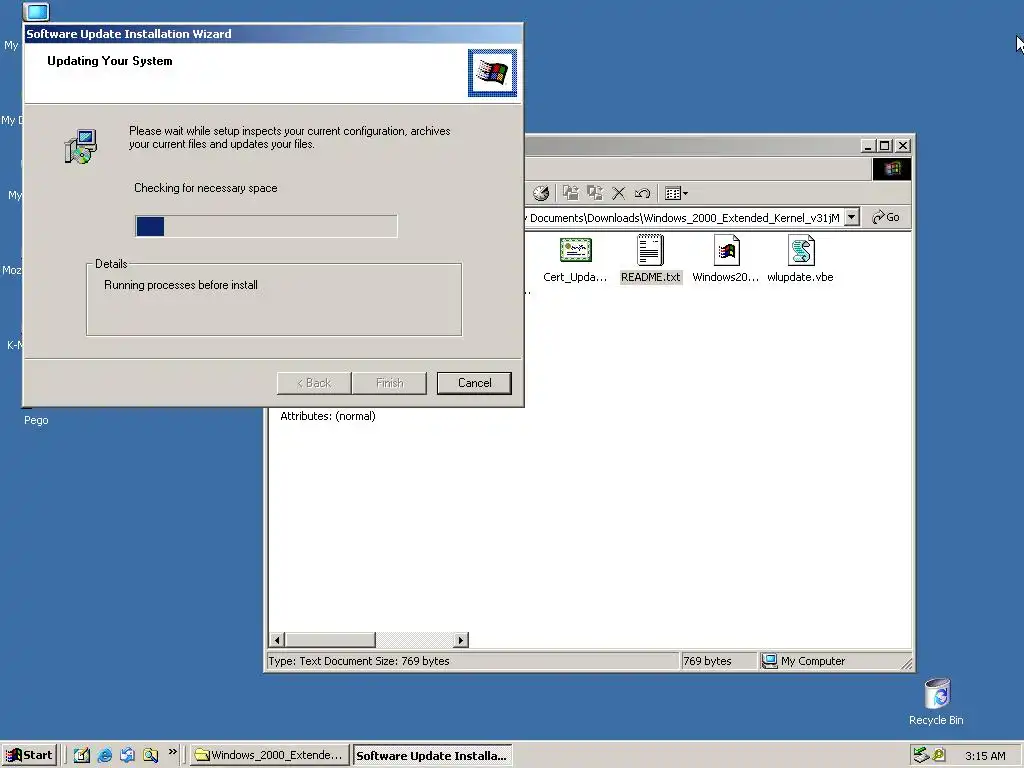Click the search folder quick launch icon
Screen dimensions: 1024x768
(x=150, y=755)
